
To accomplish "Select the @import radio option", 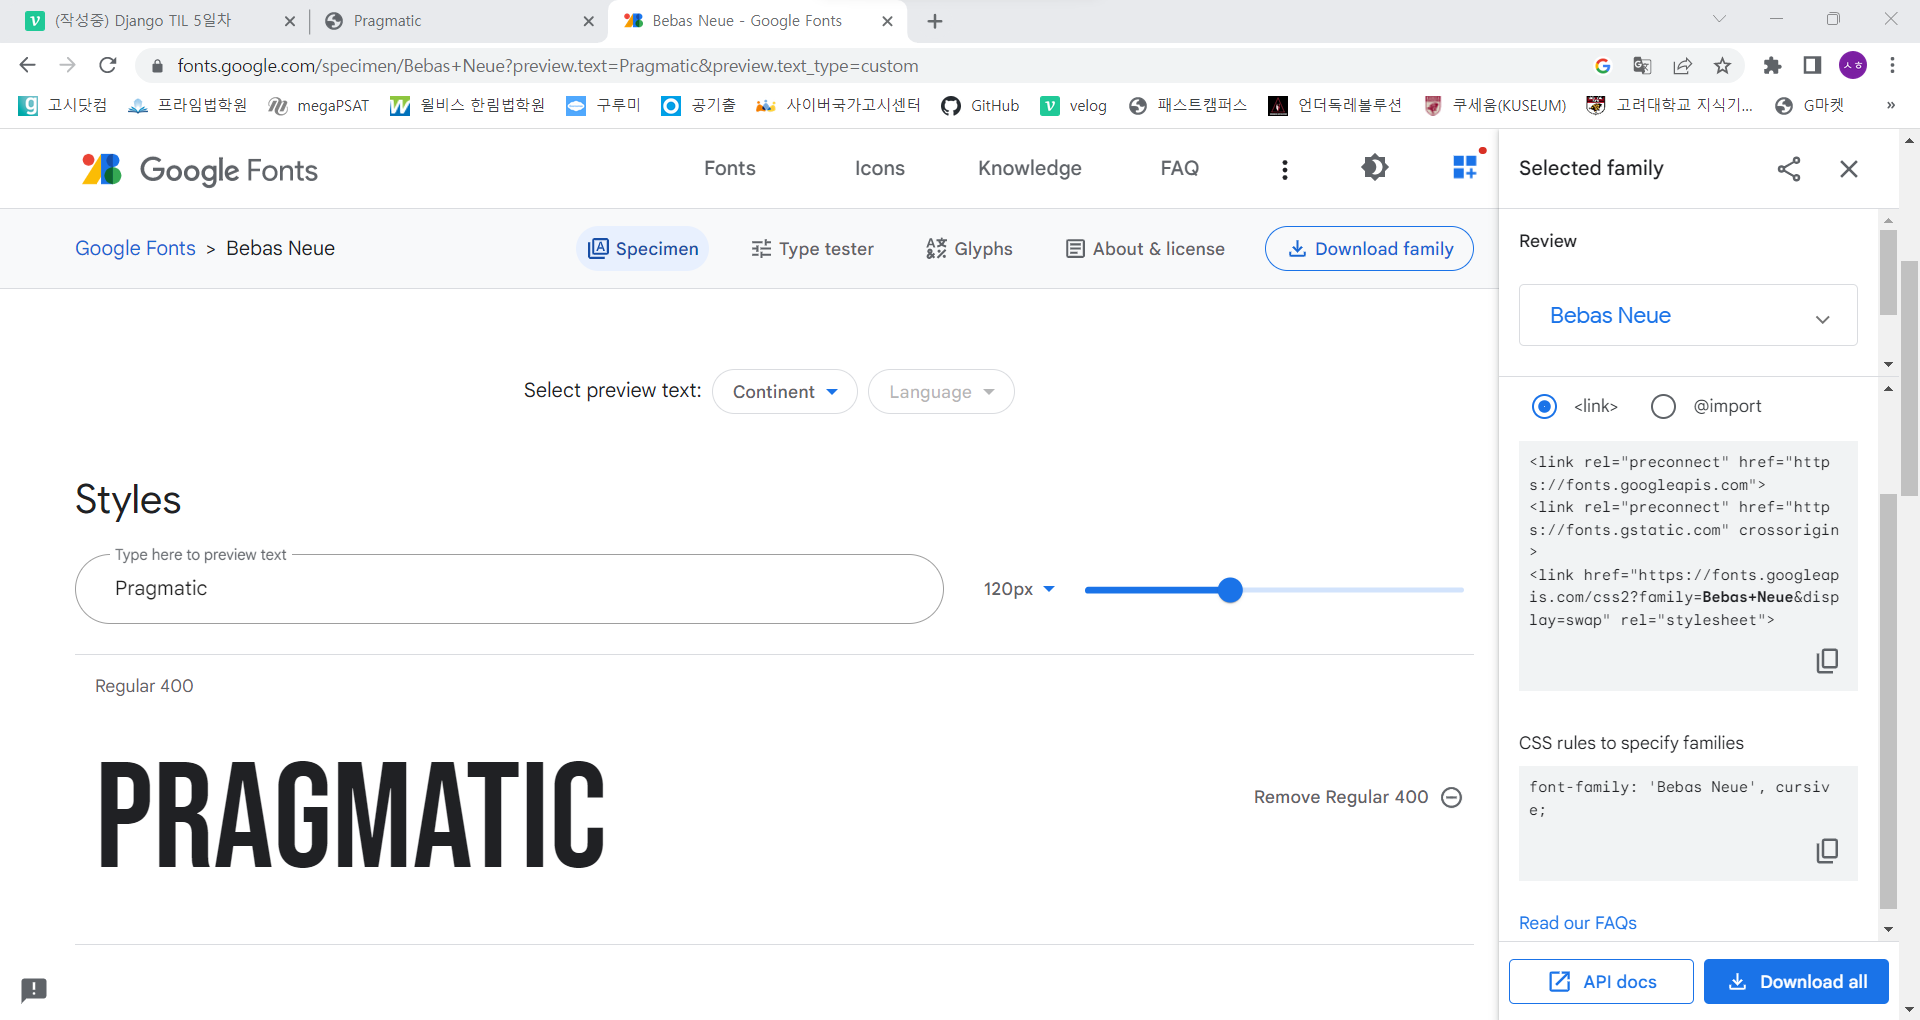I will [1663, 406].
